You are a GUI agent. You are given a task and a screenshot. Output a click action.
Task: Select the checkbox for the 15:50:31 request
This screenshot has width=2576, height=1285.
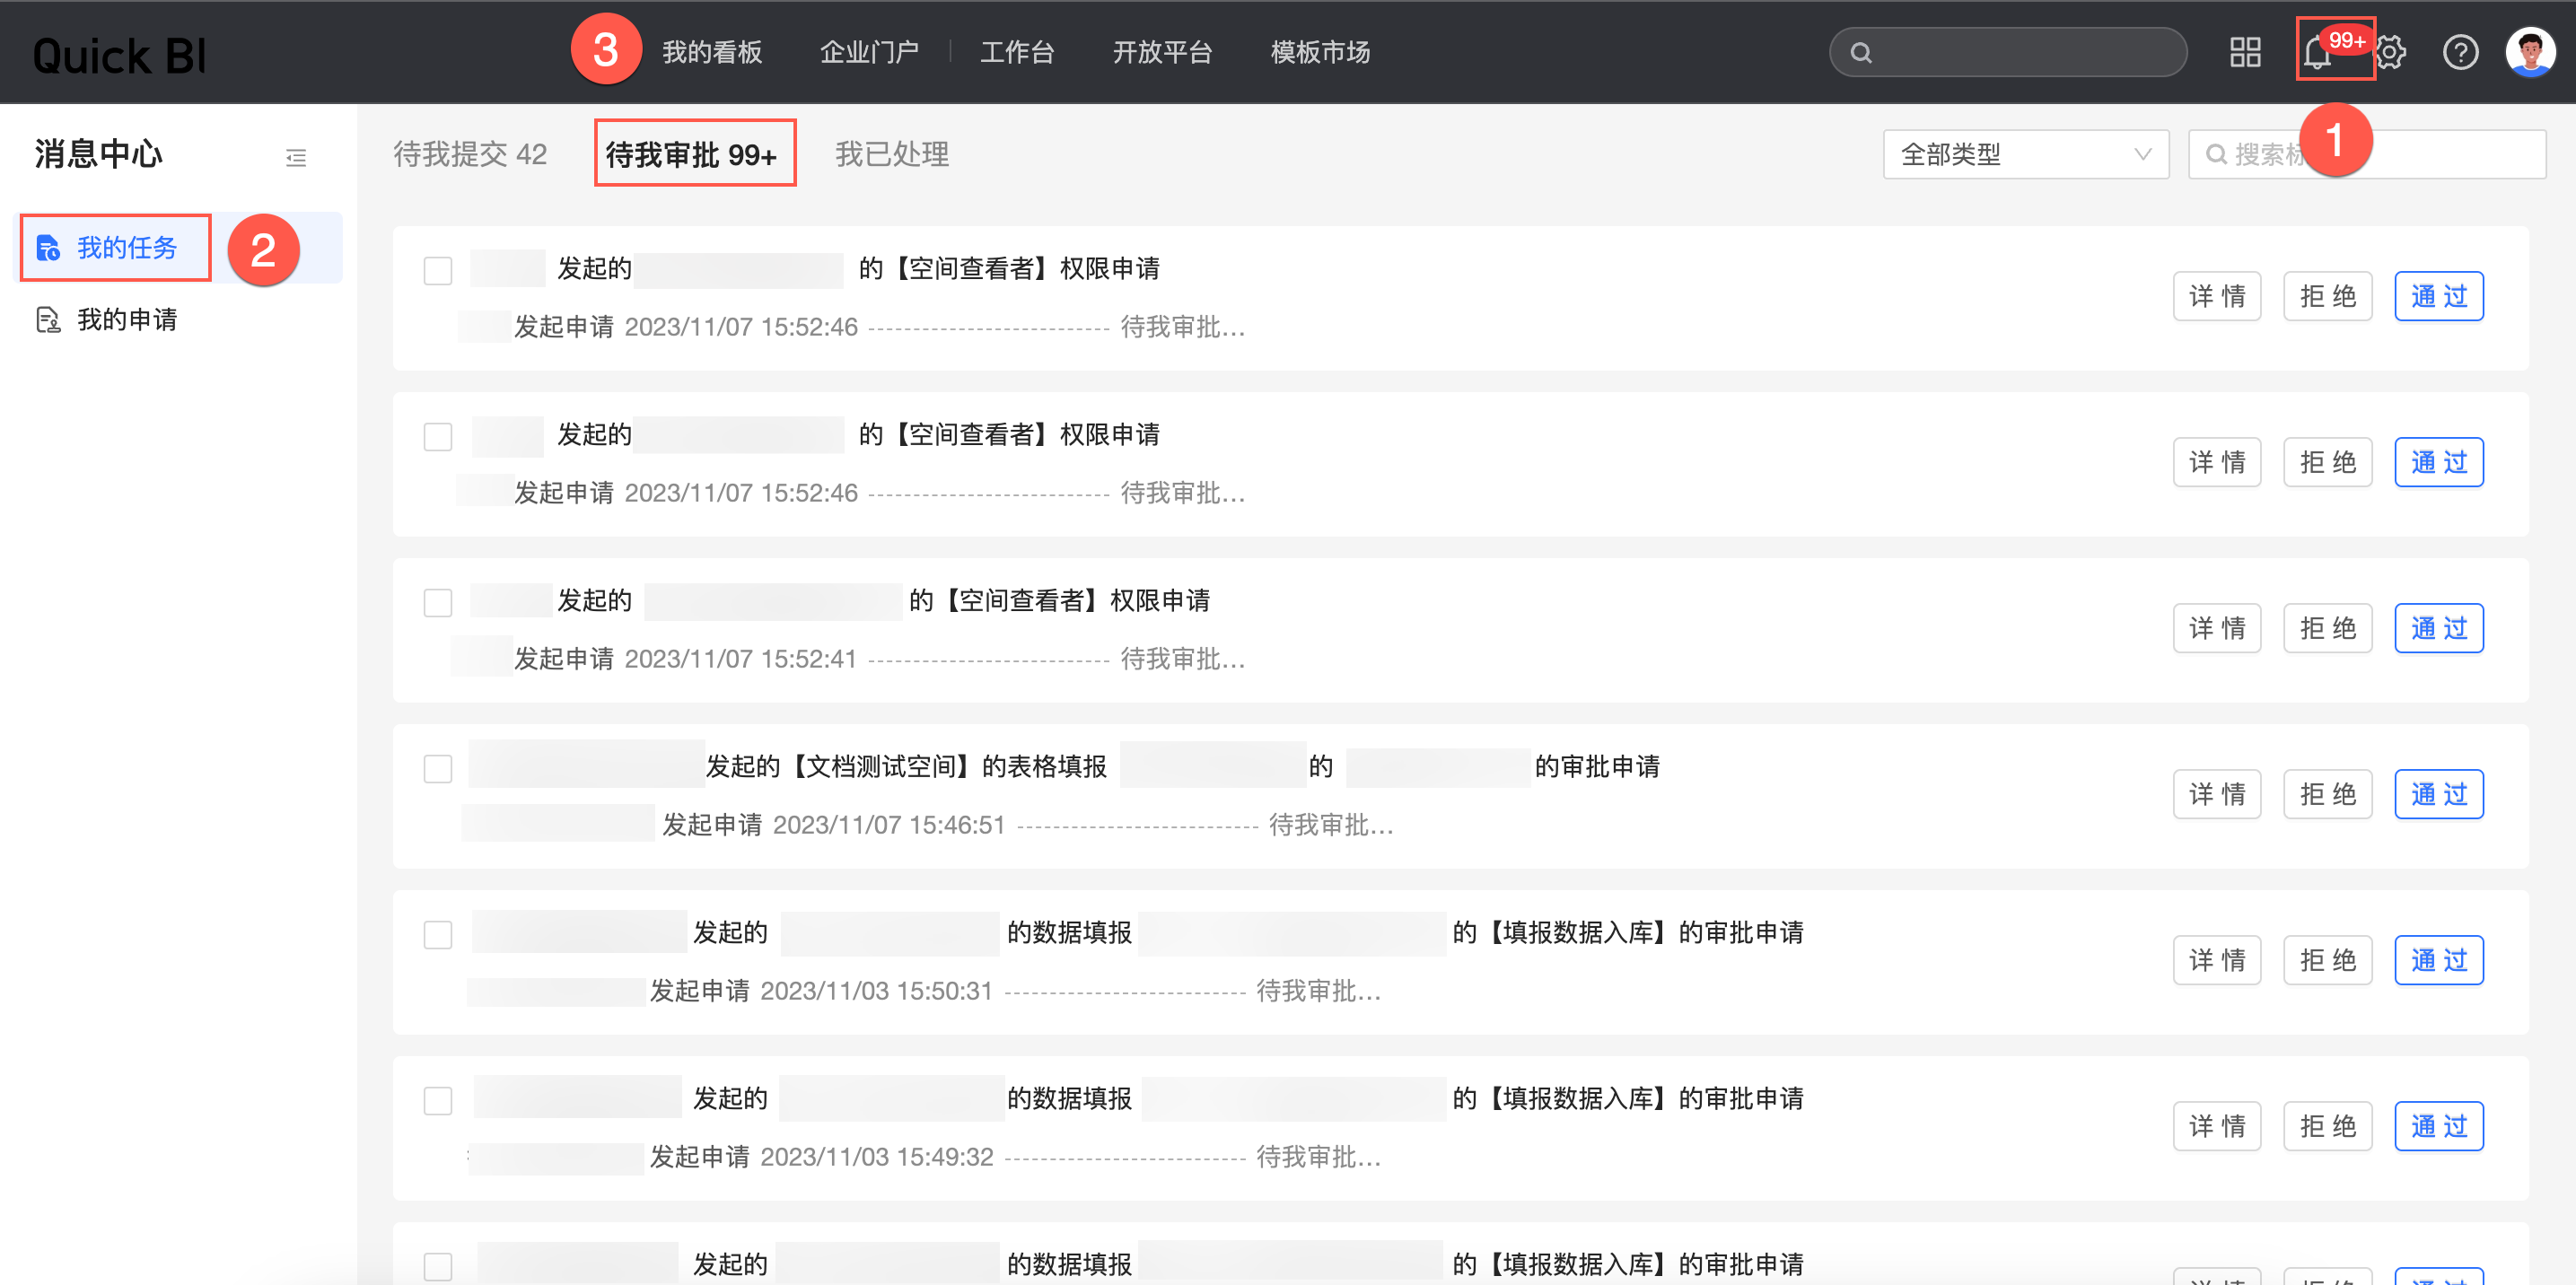pos(438,935)
